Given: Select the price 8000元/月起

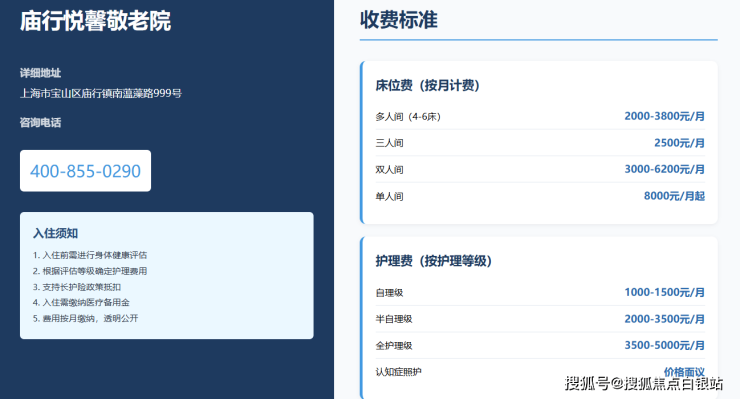Looking at the screenshot, I should (674, 196).
